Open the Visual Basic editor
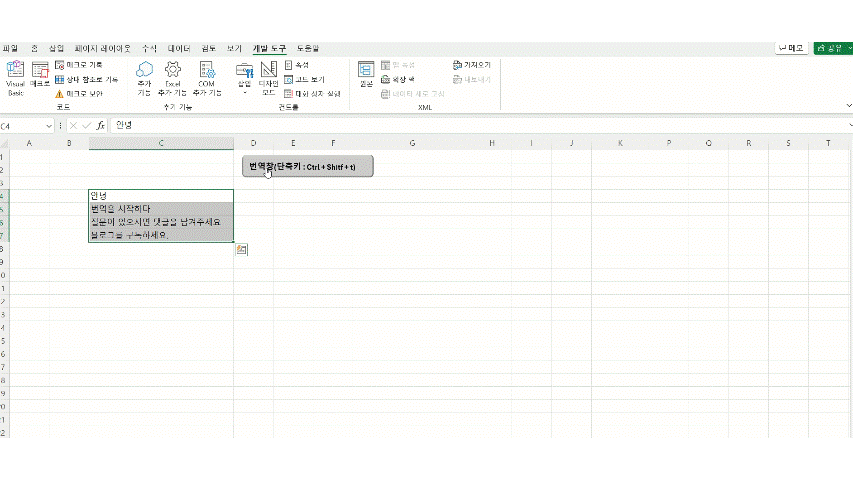Image resolution: width=853 pixels, height=480 pixels. tap(15, 79)
